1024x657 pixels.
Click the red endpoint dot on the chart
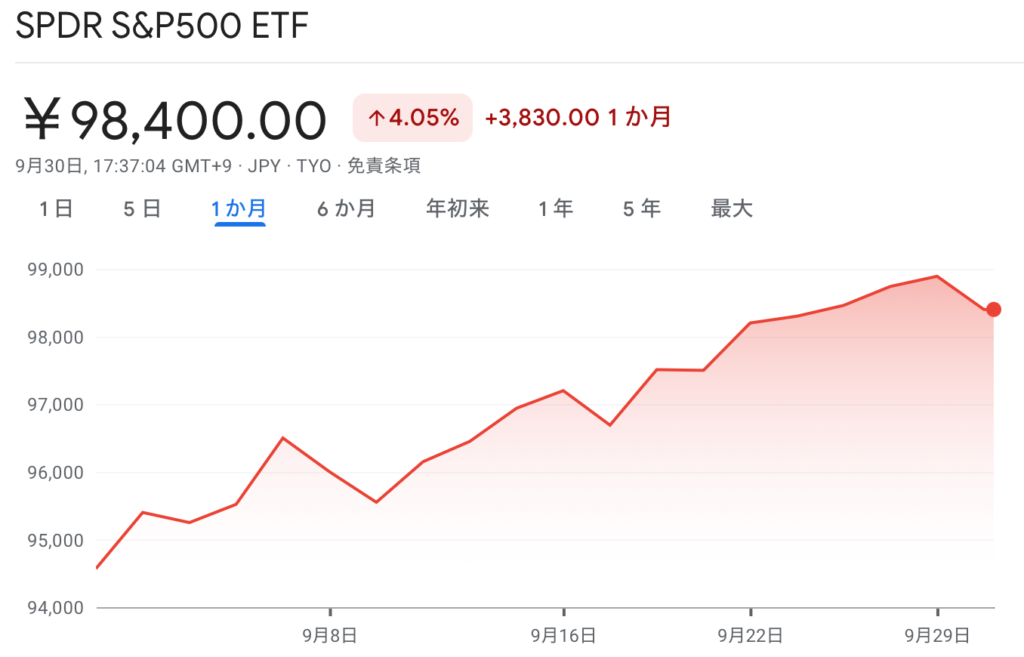993,310
